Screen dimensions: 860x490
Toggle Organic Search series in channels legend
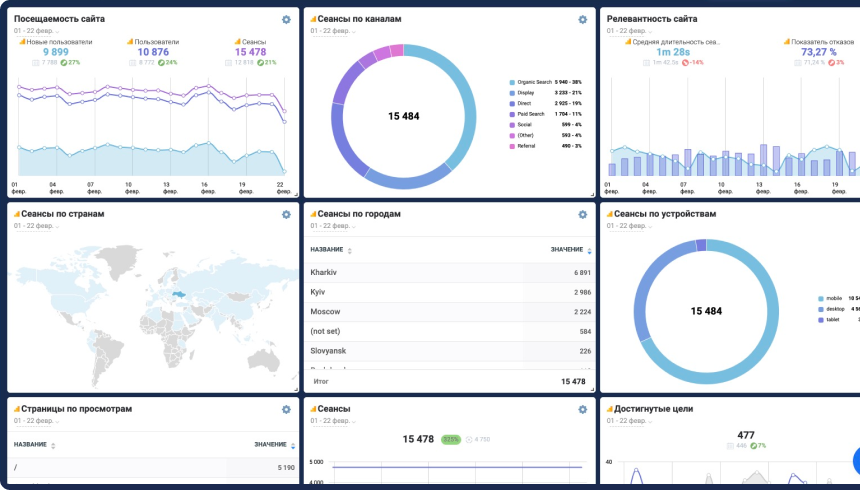(x=539, y=82)
